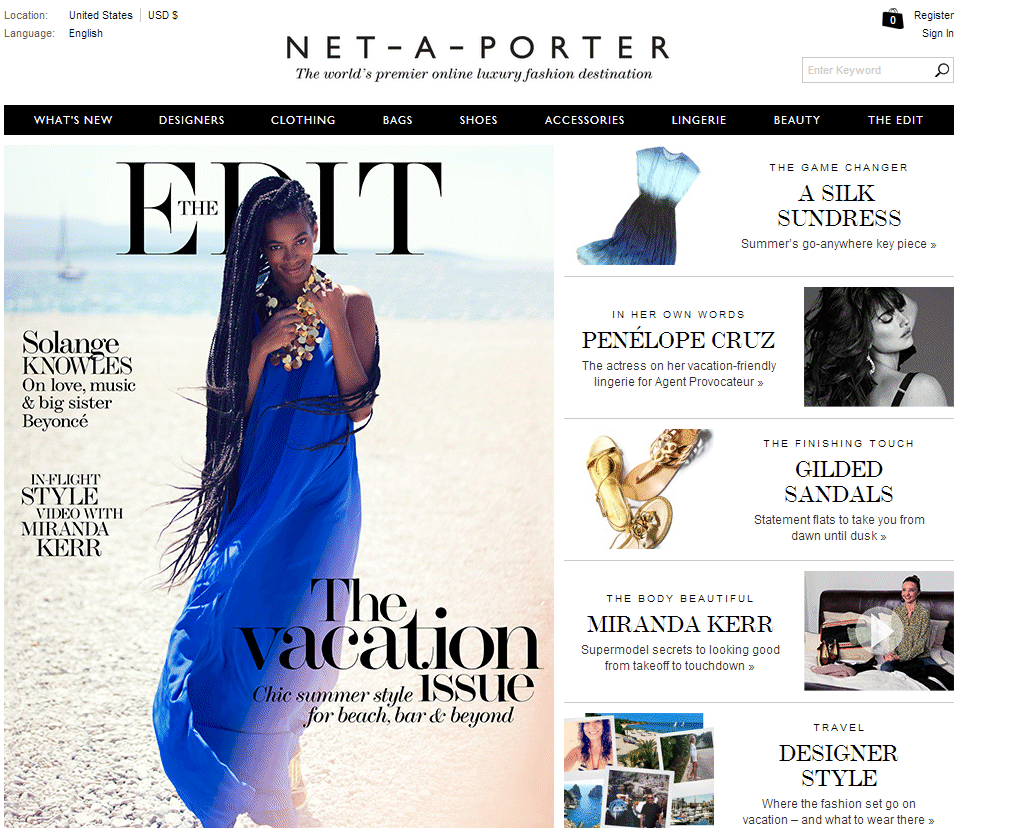Click the Register link
The width and height of the screenshot is (1012, 838).
(x=933, y=15)
